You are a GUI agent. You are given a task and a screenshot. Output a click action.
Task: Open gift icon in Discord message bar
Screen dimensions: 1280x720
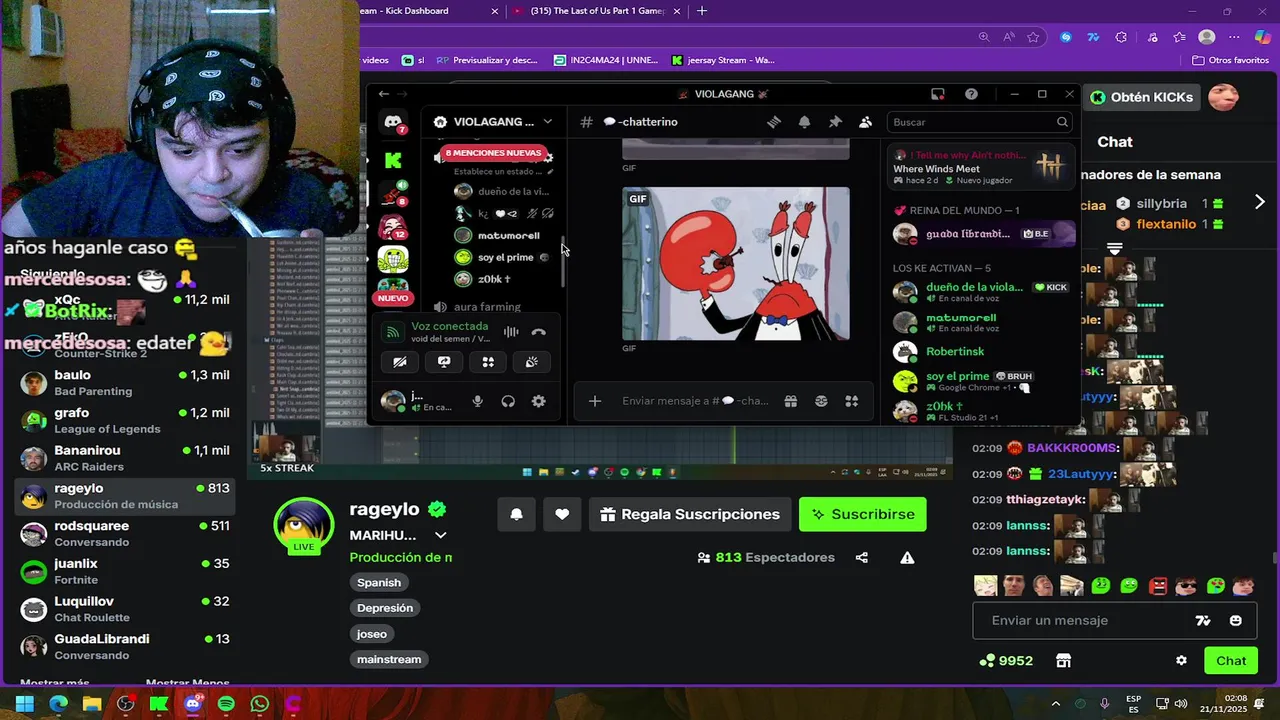coord(790,401)
